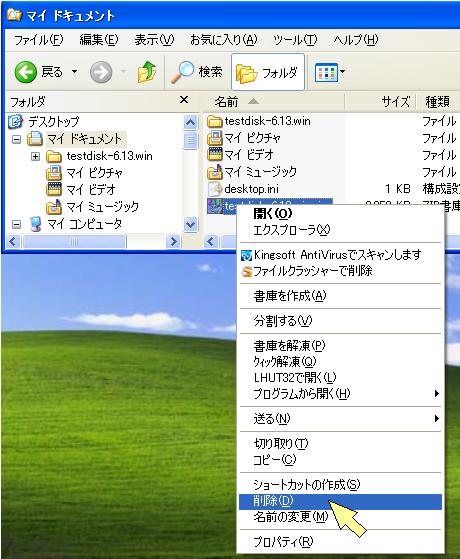Select マイ ビデオ in folder tree
460x559 pixels.
[x=91, y=190]
